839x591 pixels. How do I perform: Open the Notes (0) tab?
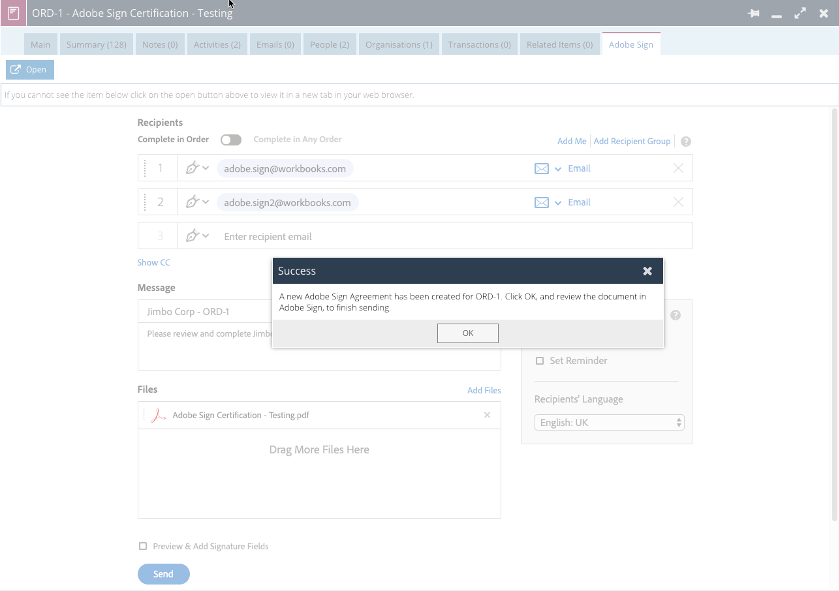[x=160, y=44]
